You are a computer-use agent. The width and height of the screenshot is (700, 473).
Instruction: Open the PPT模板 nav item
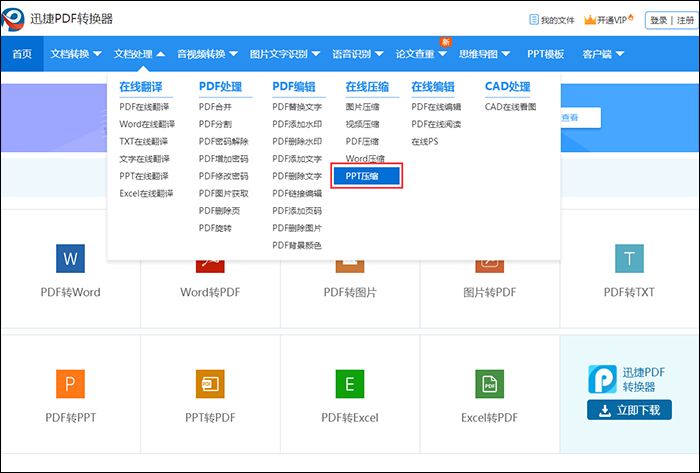[x=545, y=54]
